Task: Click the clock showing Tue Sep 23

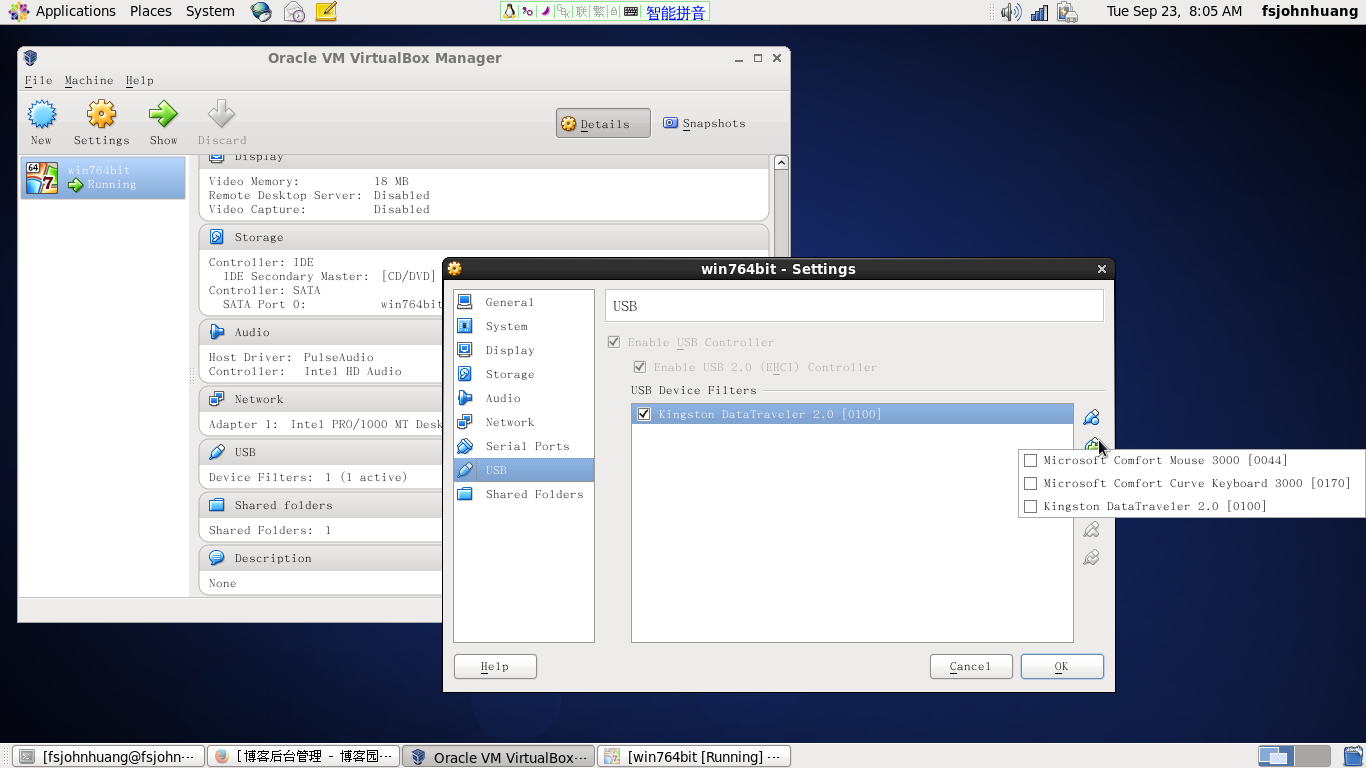Action: click(1174, 11)
